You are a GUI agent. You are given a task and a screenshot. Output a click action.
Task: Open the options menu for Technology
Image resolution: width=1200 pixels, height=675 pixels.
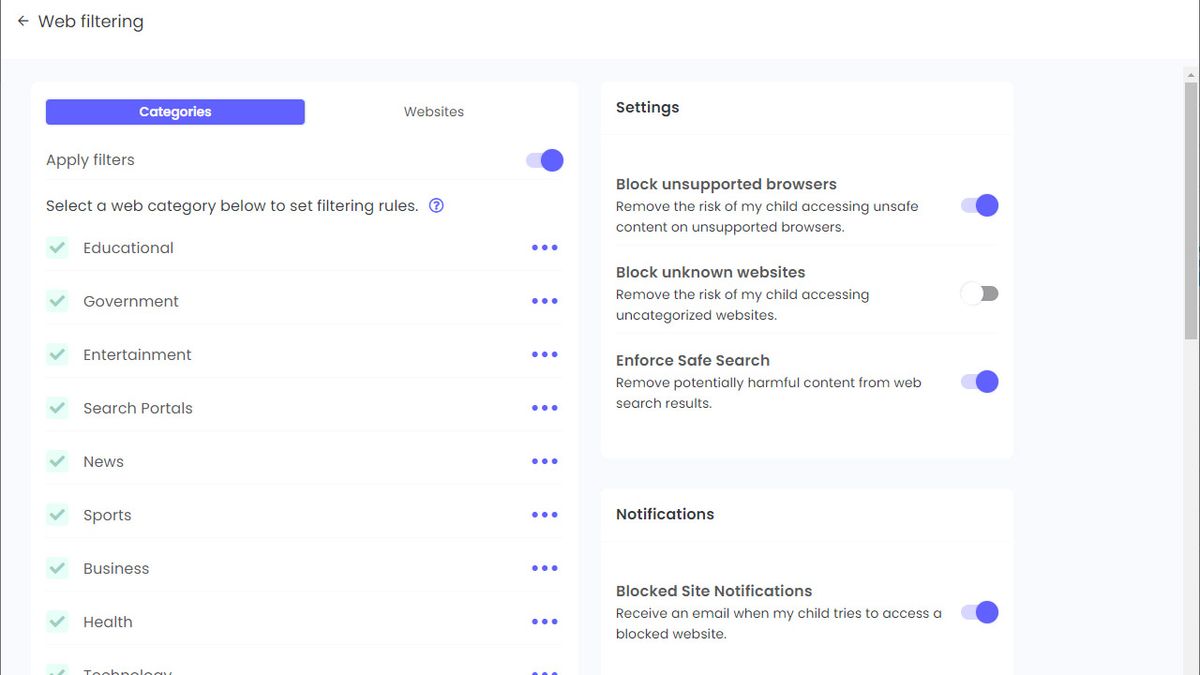pos(544,670)
